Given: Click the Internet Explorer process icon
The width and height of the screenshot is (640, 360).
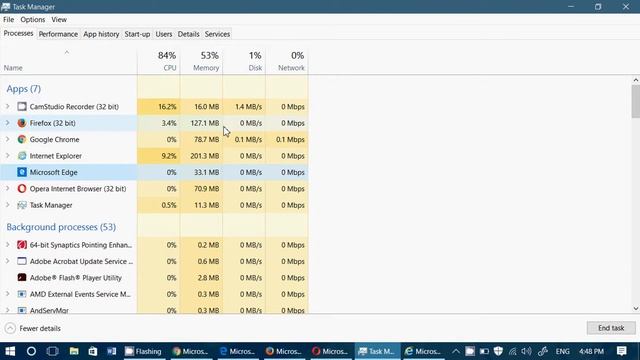Looking at the screenshot, I should pos(22,156).
